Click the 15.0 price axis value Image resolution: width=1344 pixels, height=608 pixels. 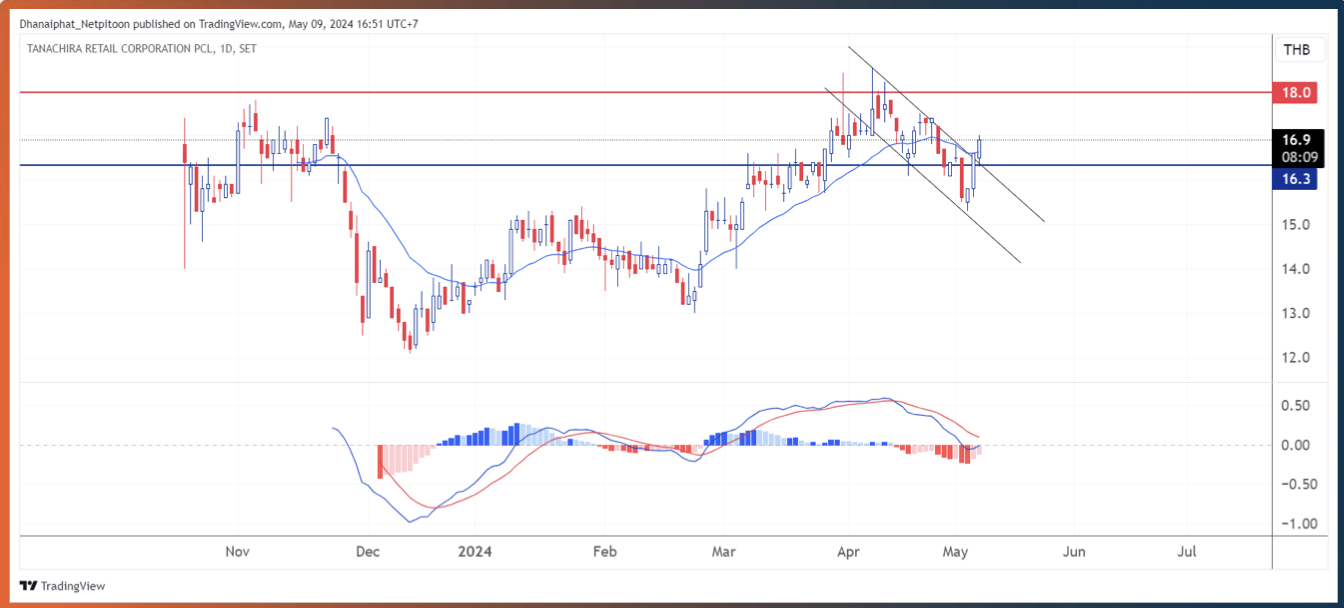click(1296, 224)
